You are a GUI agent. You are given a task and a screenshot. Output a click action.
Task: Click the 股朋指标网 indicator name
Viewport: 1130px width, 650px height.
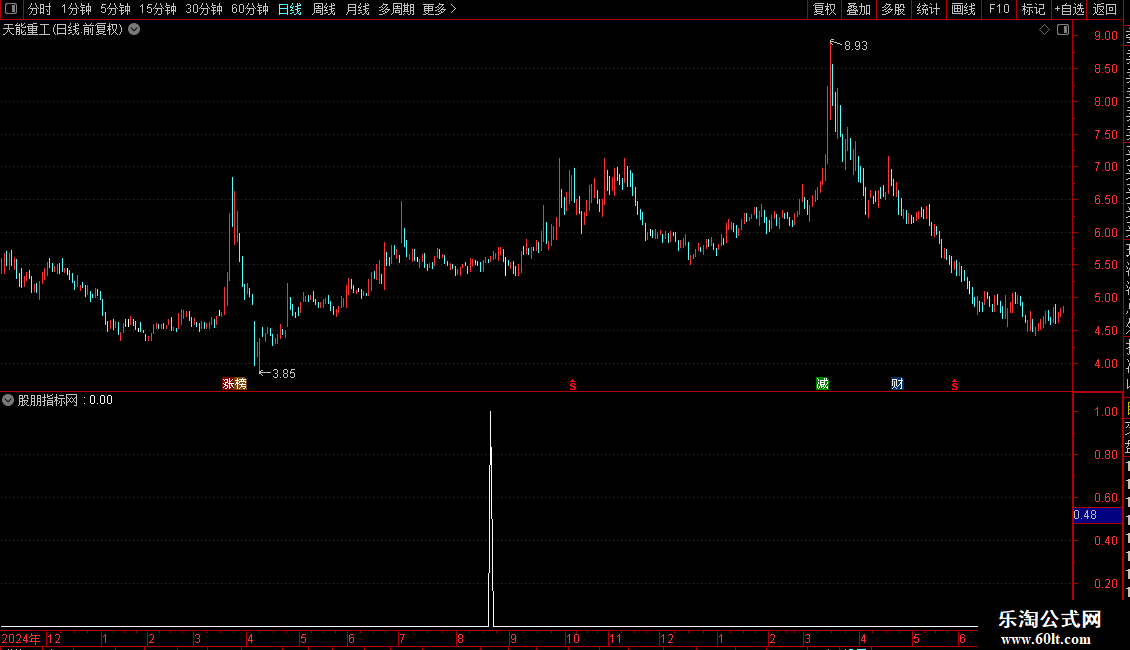[48, 400]
